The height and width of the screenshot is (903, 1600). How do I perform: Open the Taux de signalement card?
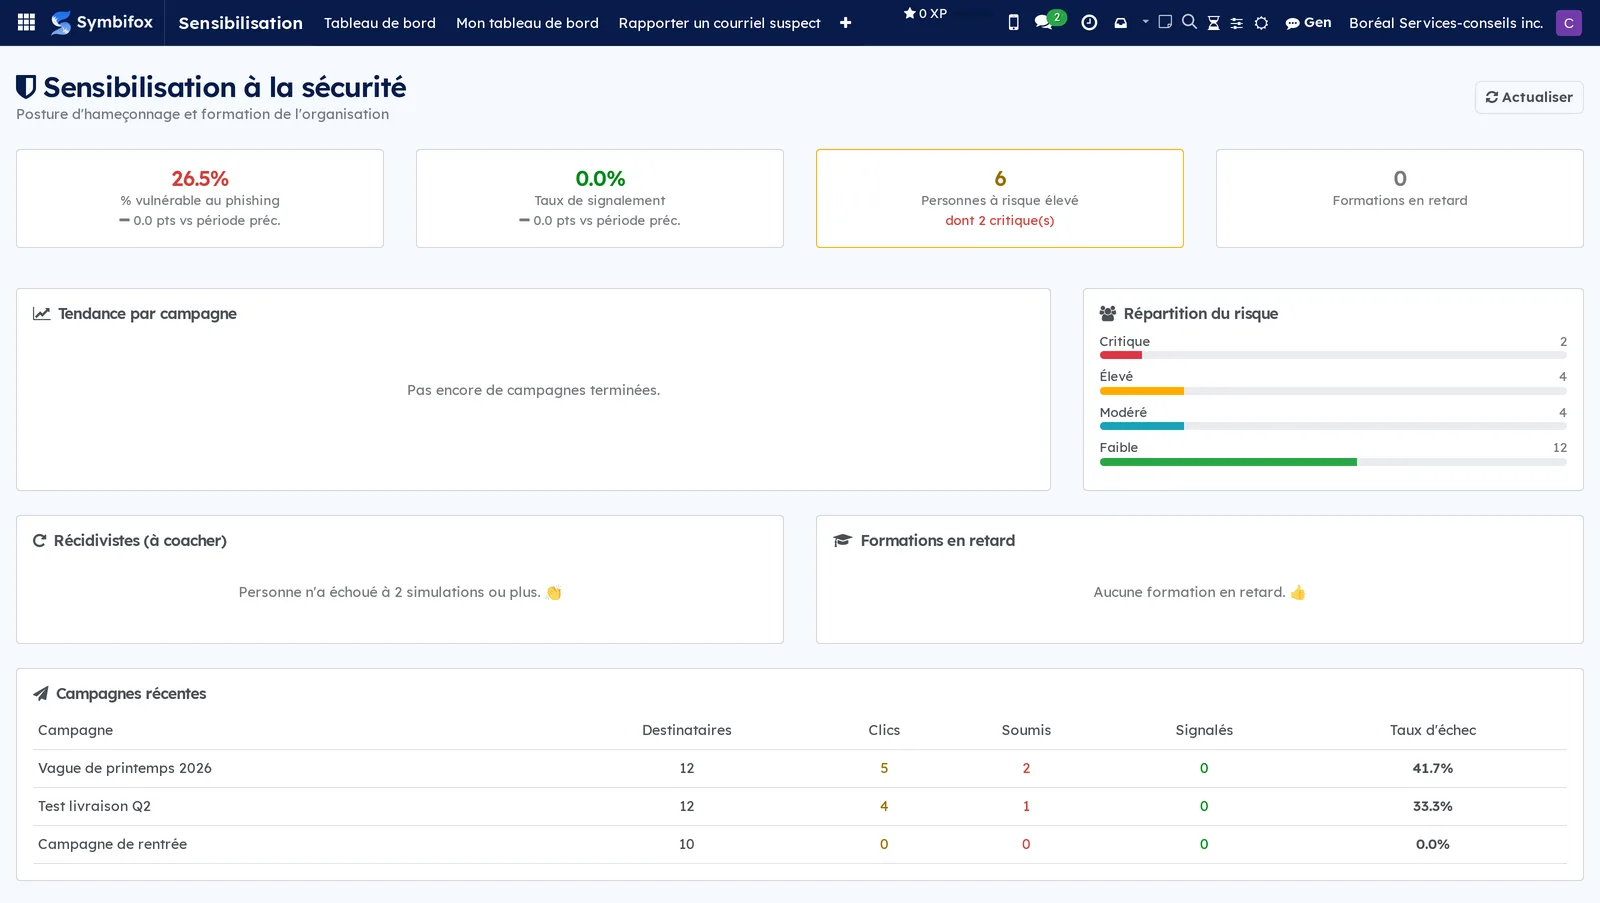tap(600, 198)
